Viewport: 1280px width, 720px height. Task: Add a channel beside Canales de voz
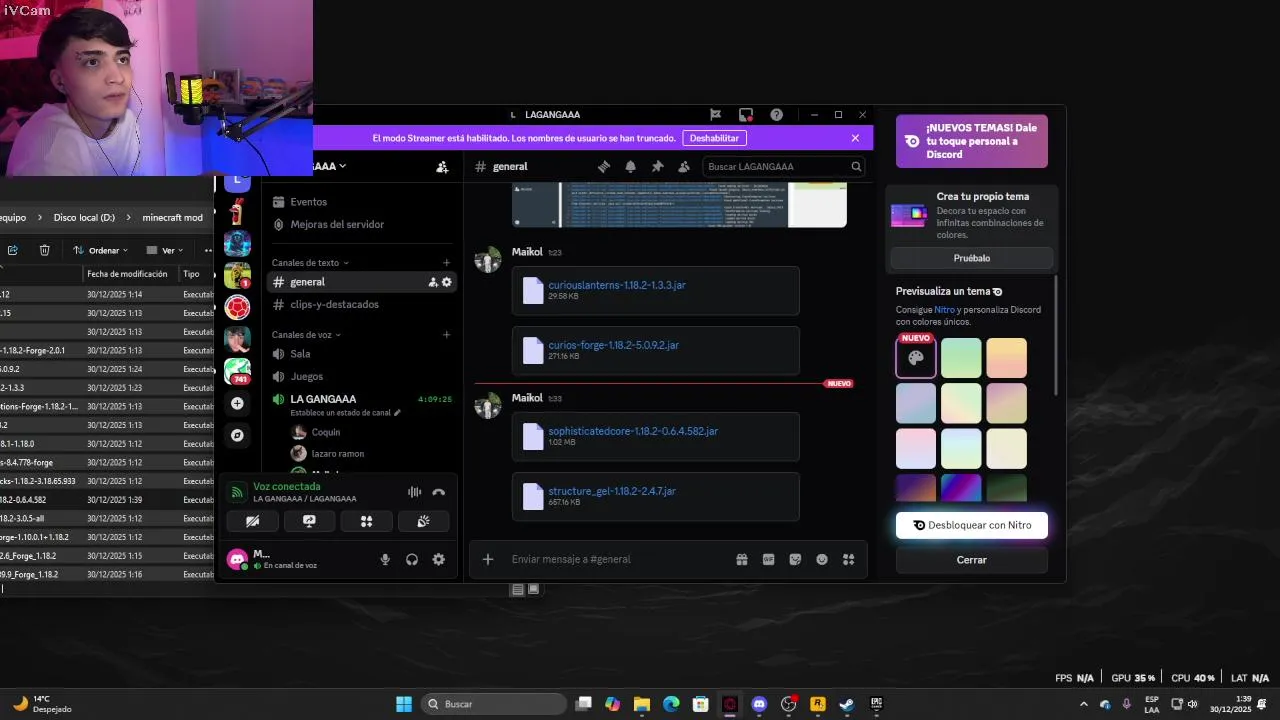(x=446, y=335)
